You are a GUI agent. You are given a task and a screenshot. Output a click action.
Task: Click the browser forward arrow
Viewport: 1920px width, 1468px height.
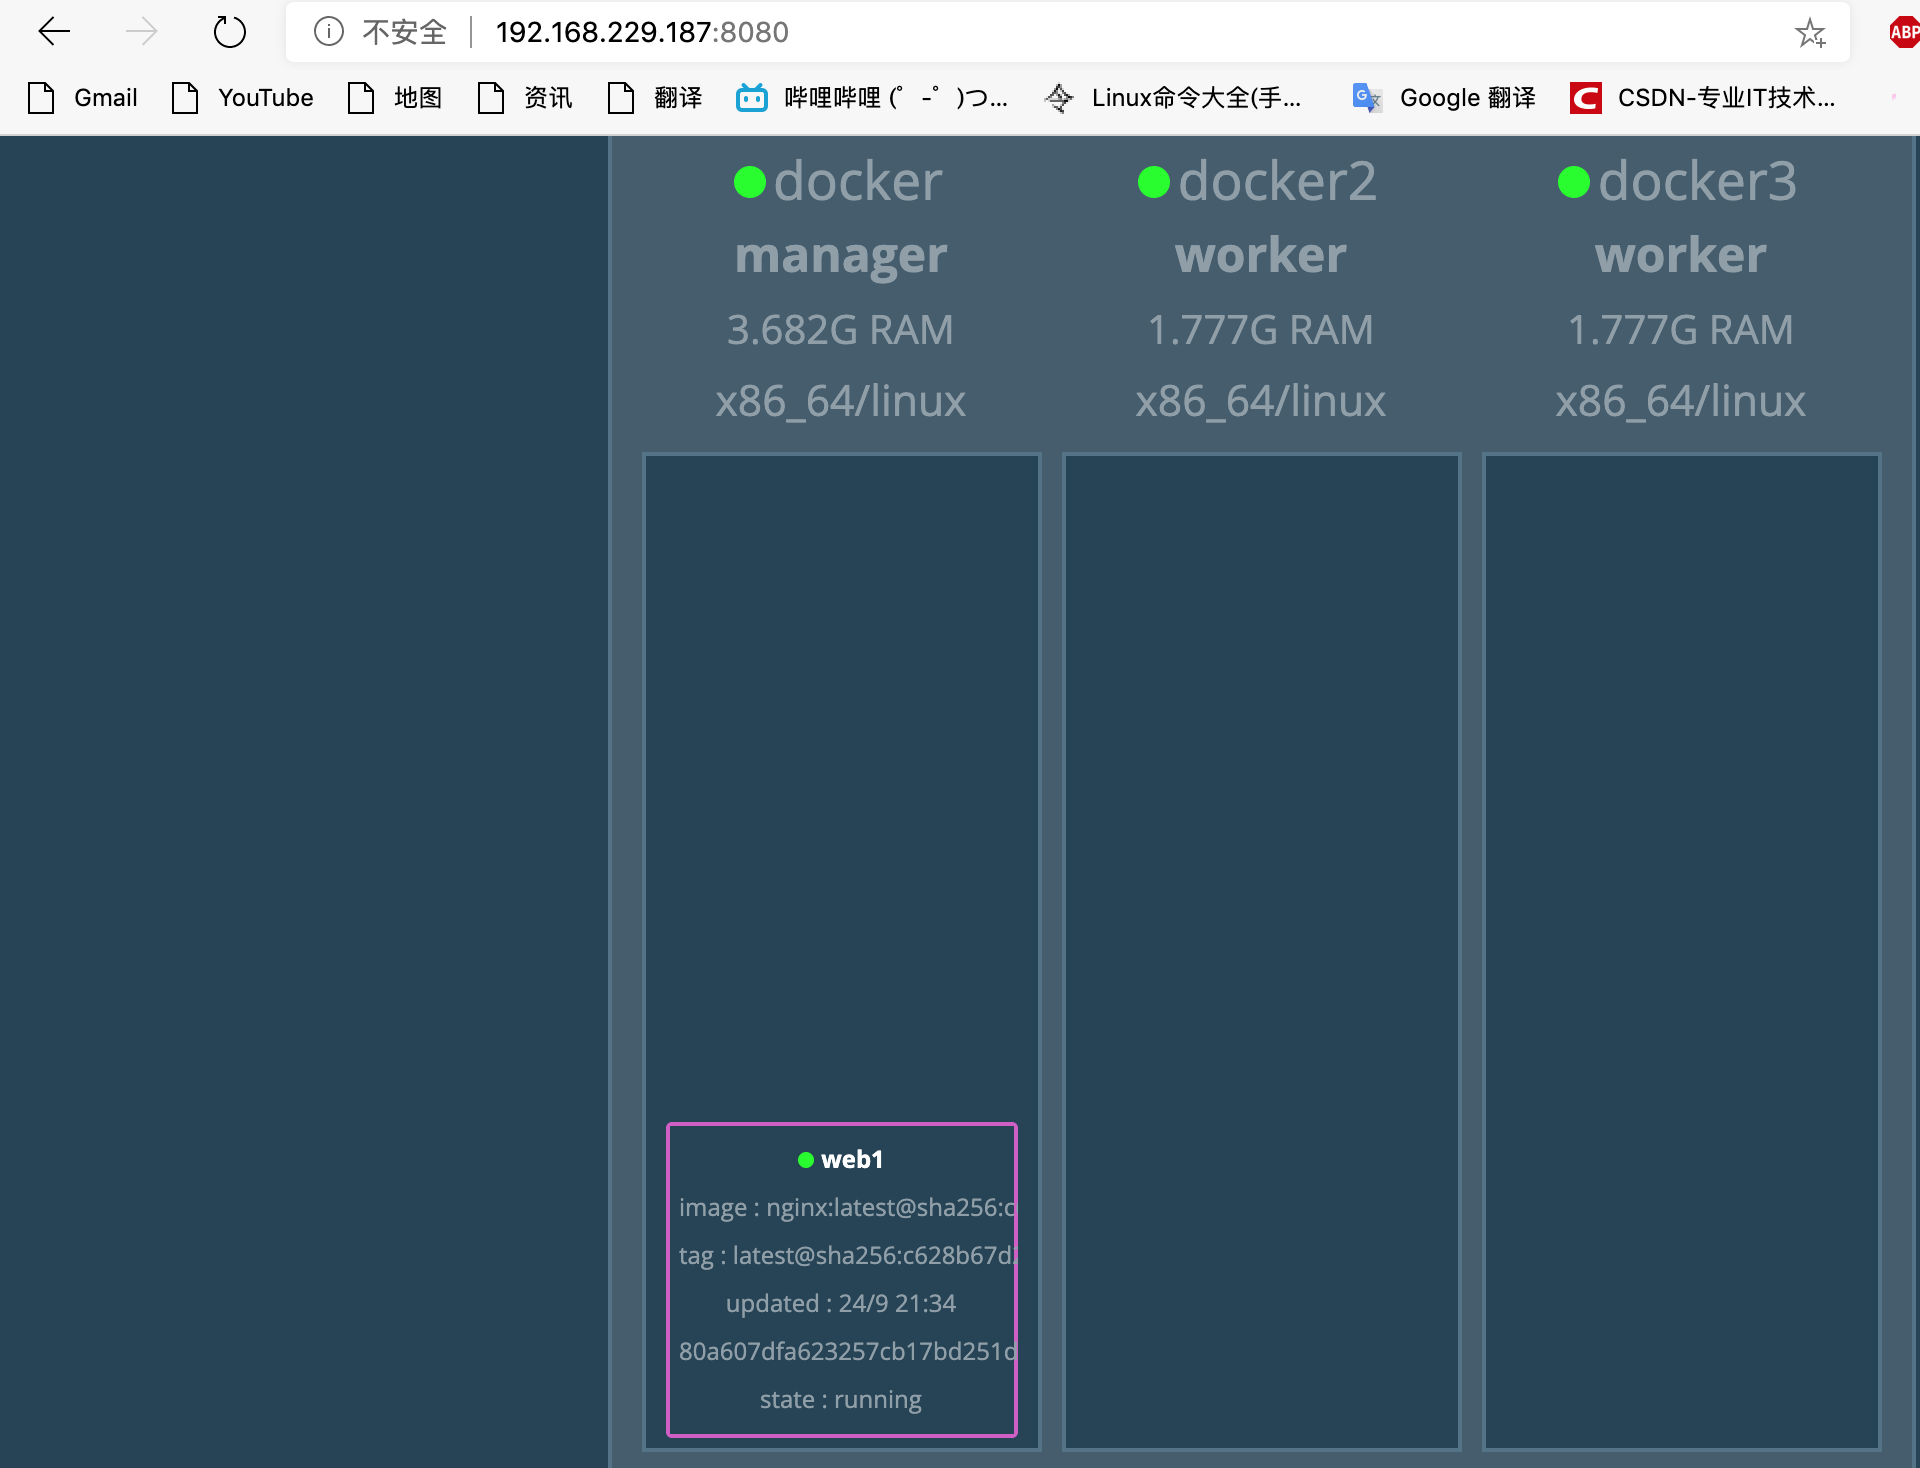point(141,32)
